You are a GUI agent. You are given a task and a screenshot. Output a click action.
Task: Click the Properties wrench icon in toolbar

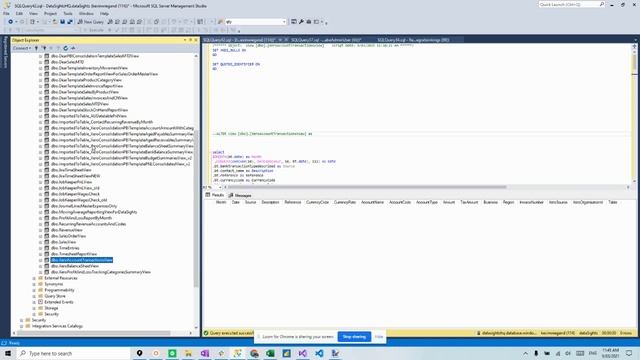coord(301,22)
